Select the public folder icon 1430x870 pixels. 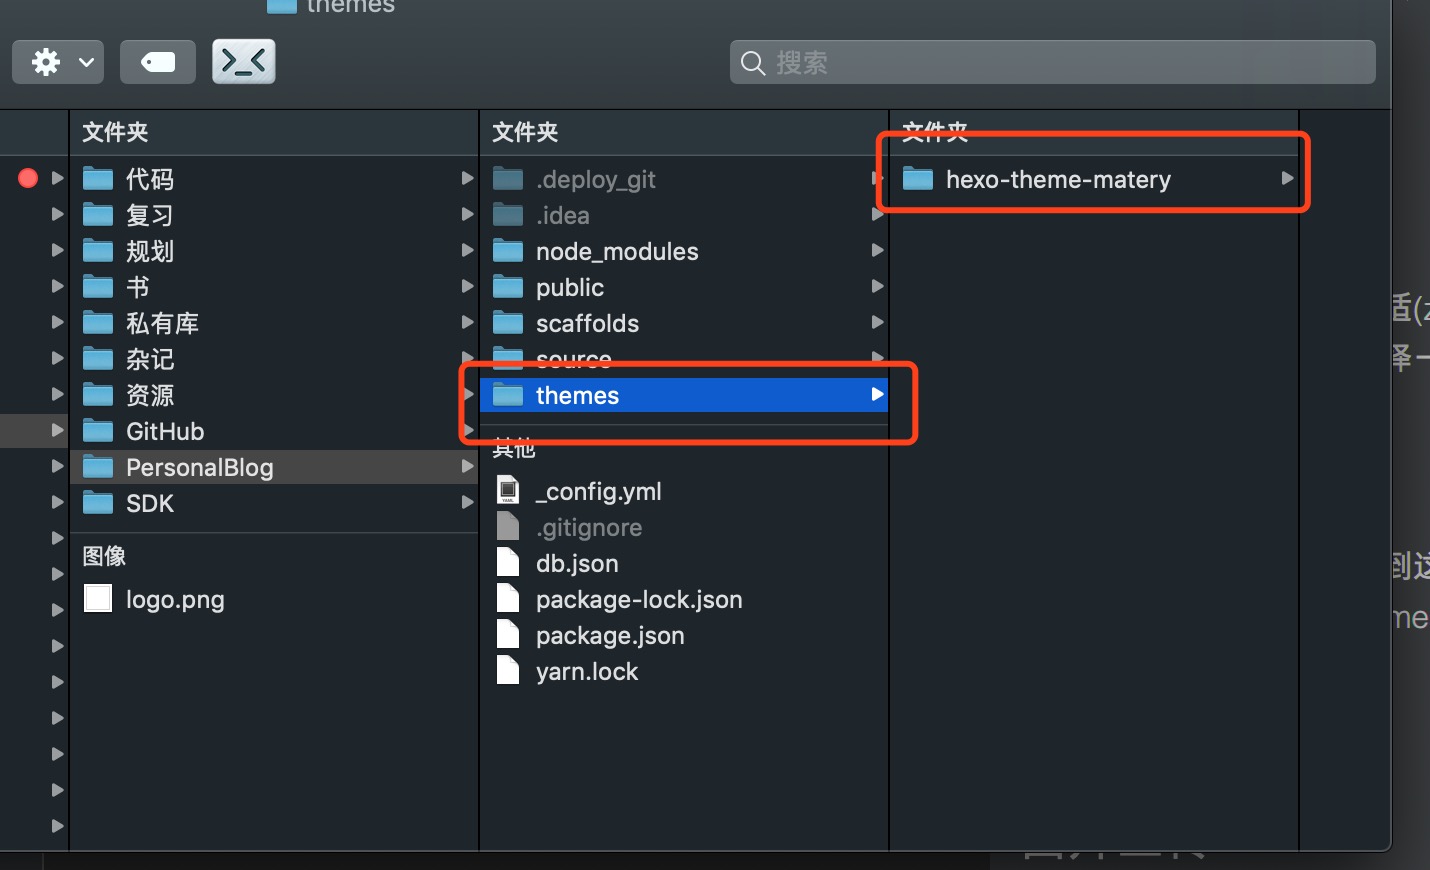[508, 287]
